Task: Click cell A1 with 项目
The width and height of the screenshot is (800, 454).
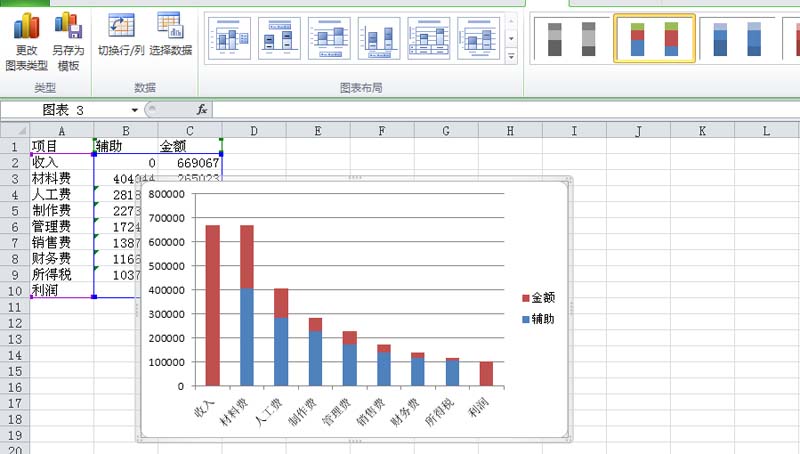Action: click(x=62, y=146)
